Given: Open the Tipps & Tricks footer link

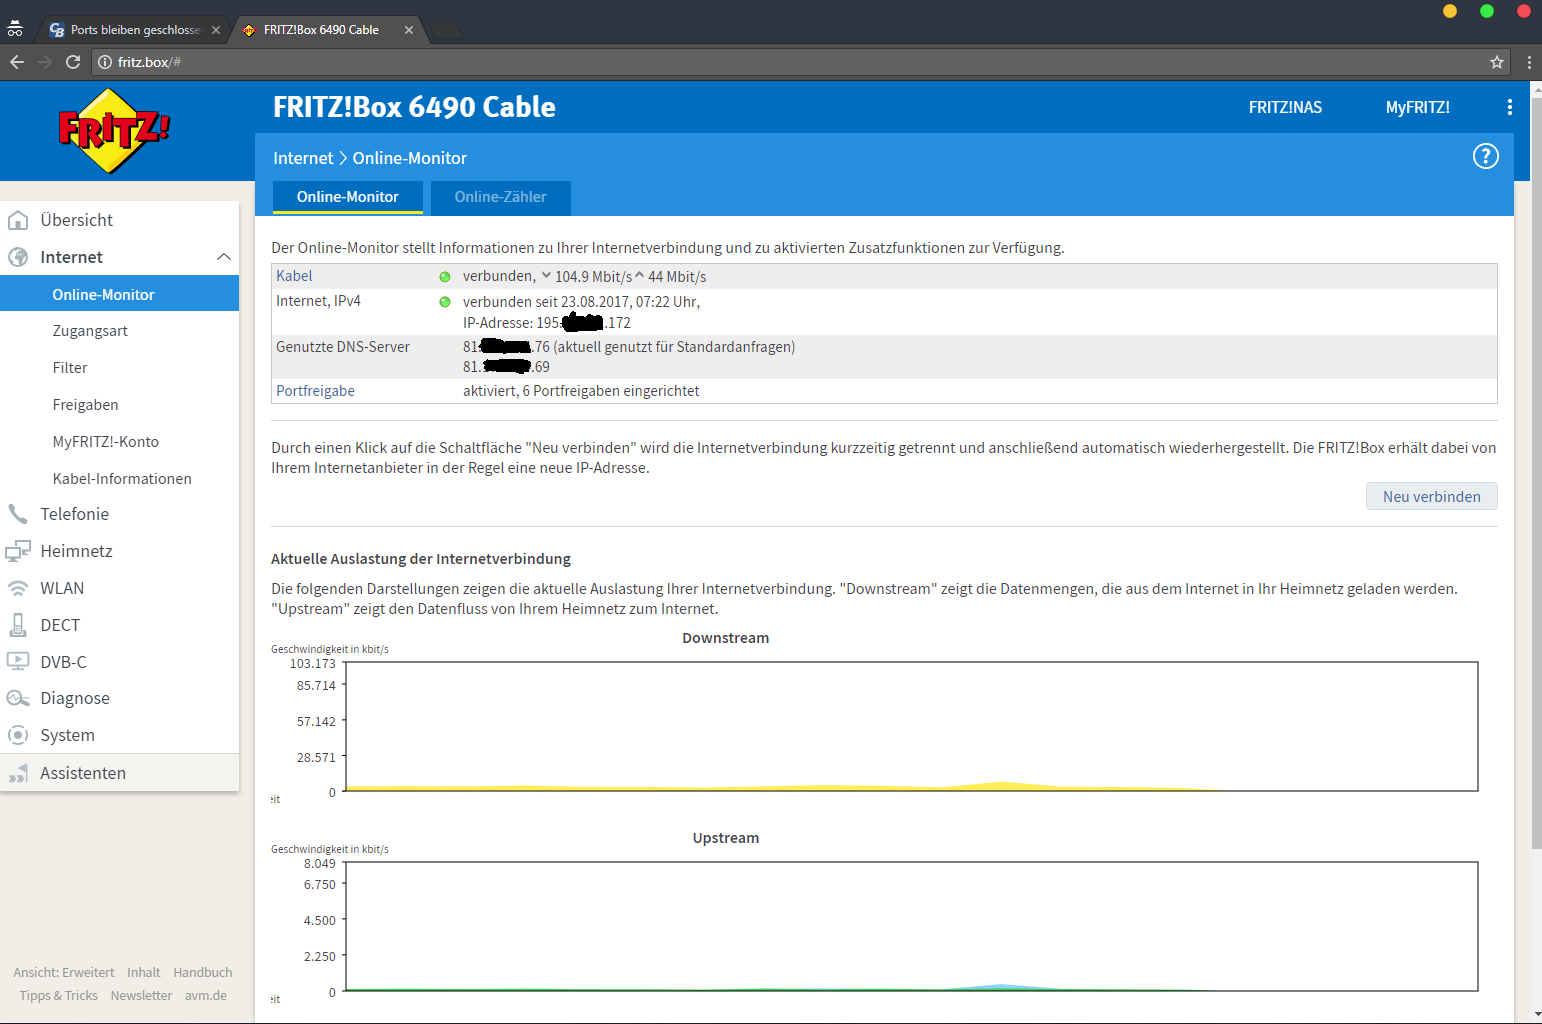Looking at the screenshot, I should click(x=59, y=995).
